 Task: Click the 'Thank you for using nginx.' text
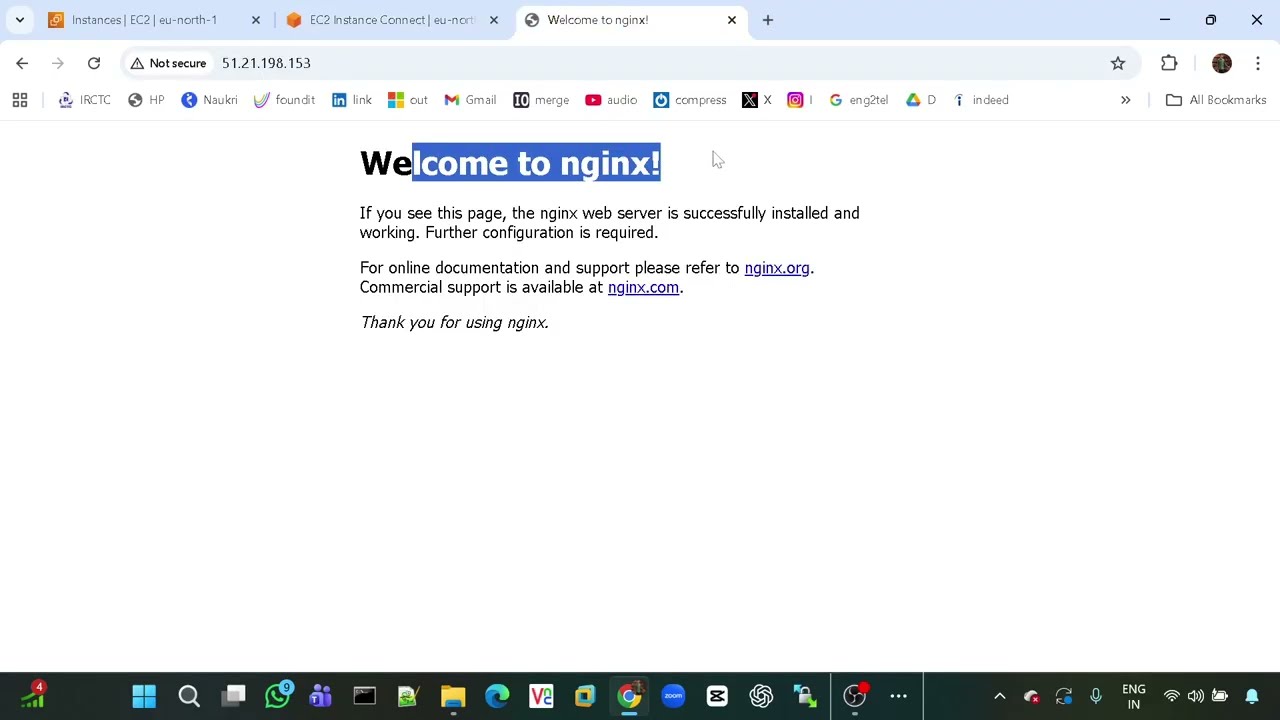click(x=454, y=322)
